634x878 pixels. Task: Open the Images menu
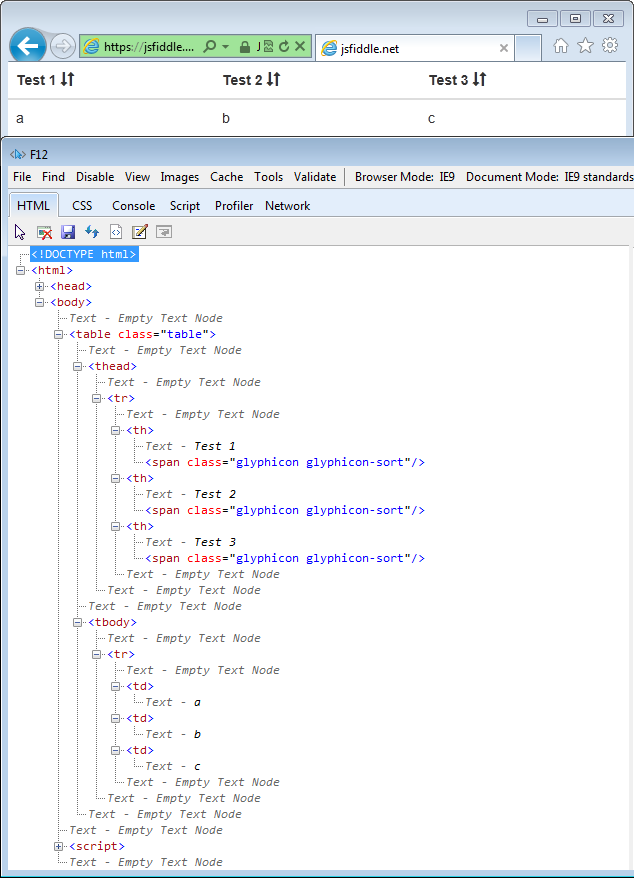coord(180,177)
